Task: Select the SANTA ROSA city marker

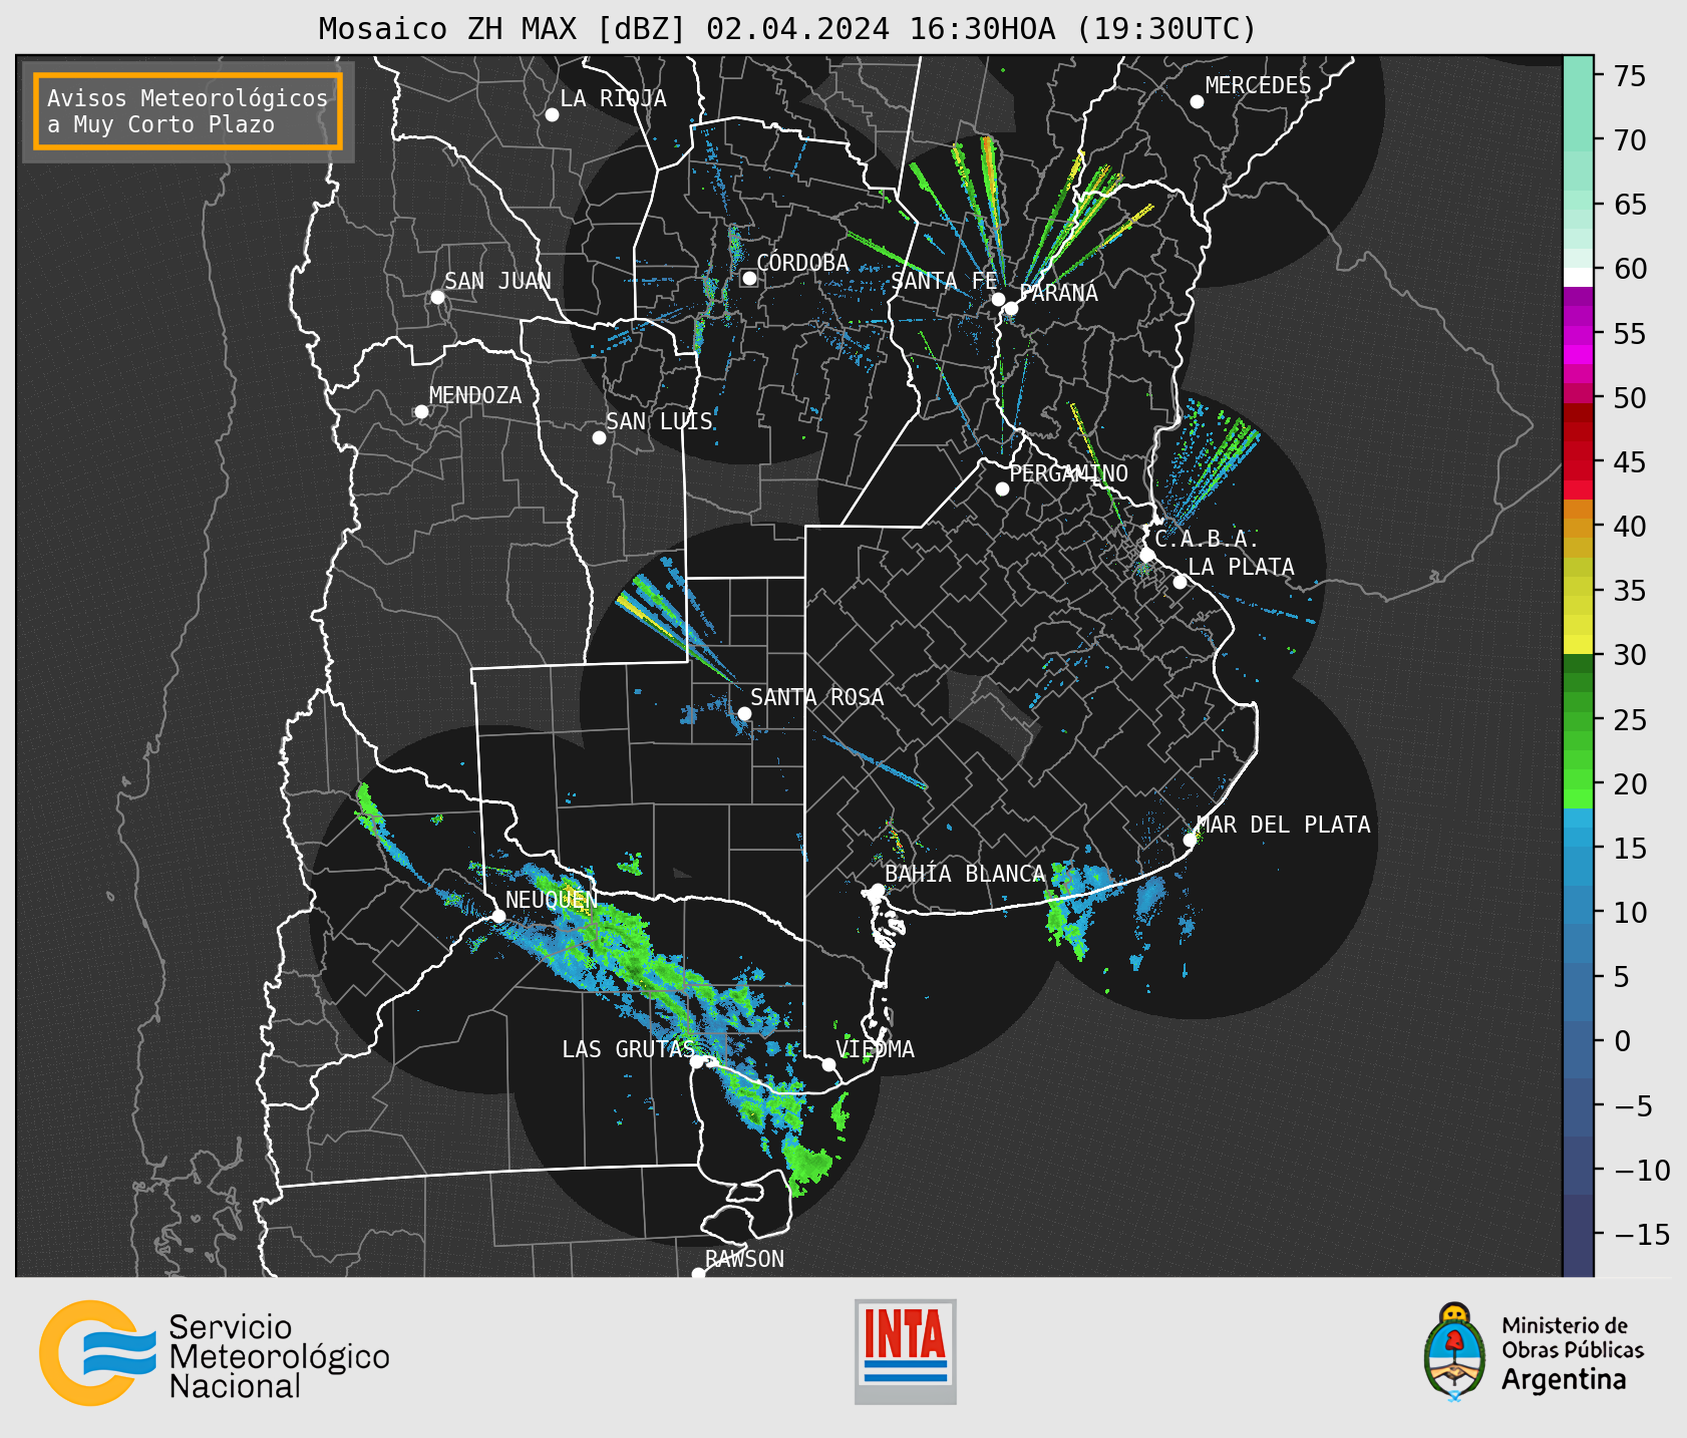Action: pos(744,713)
